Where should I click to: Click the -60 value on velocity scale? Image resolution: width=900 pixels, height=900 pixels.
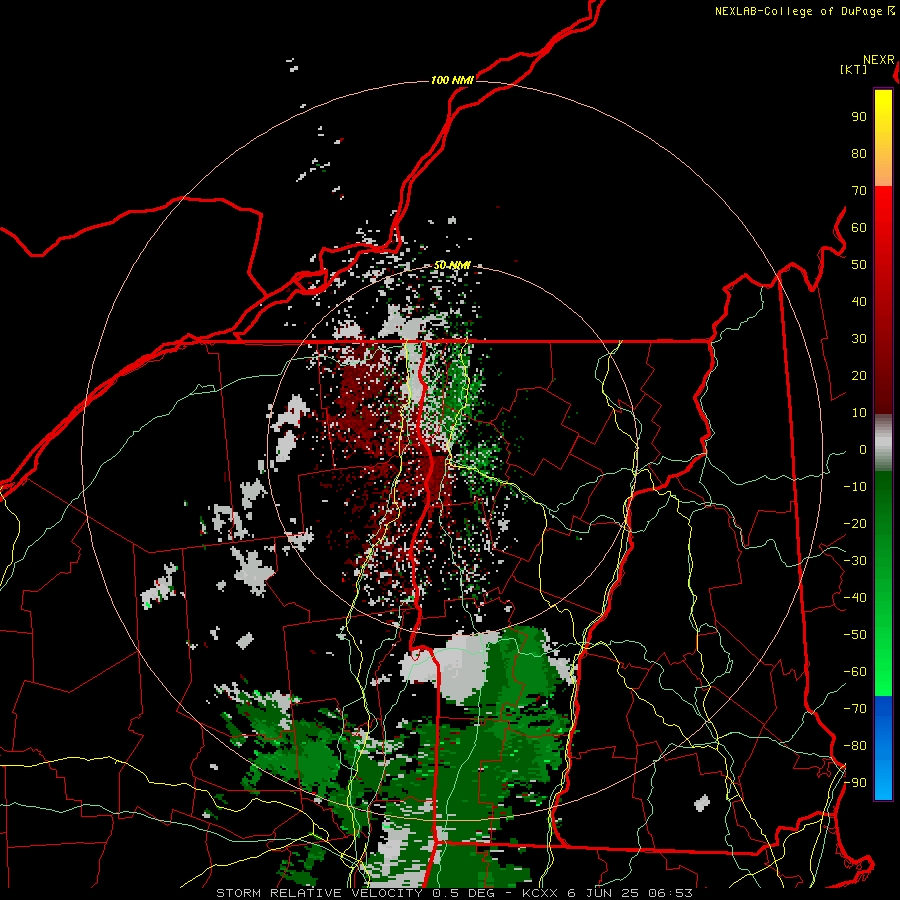[x=855, y=672]
